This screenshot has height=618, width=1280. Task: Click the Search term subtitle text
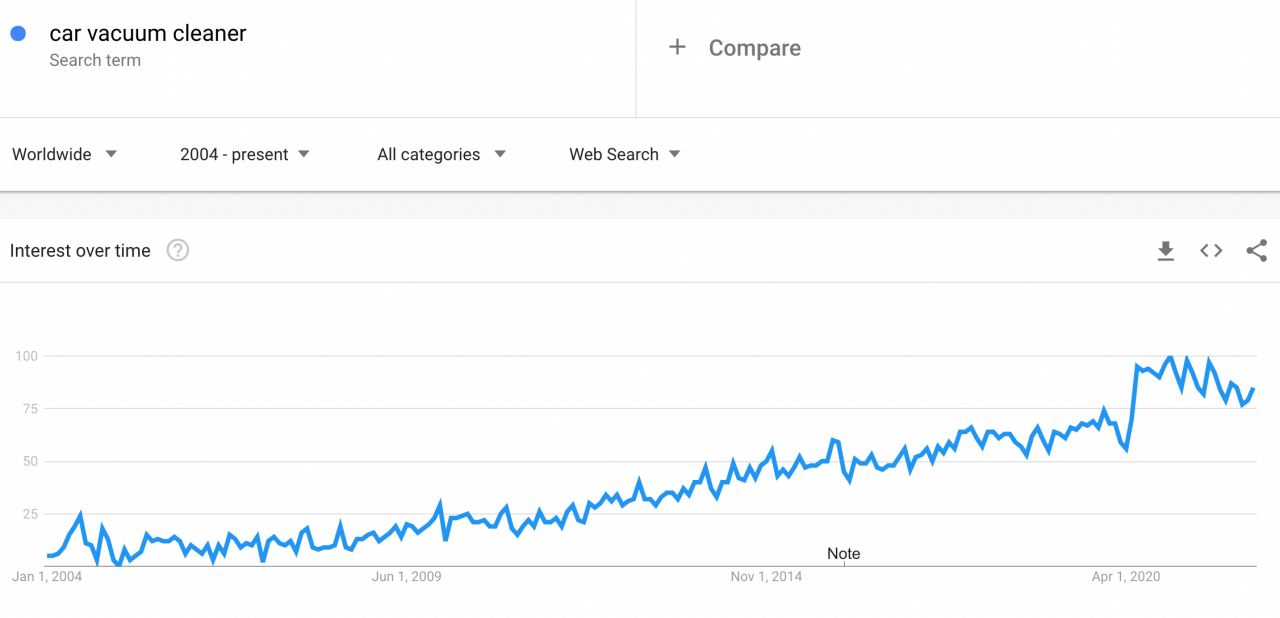coord(95,60)
